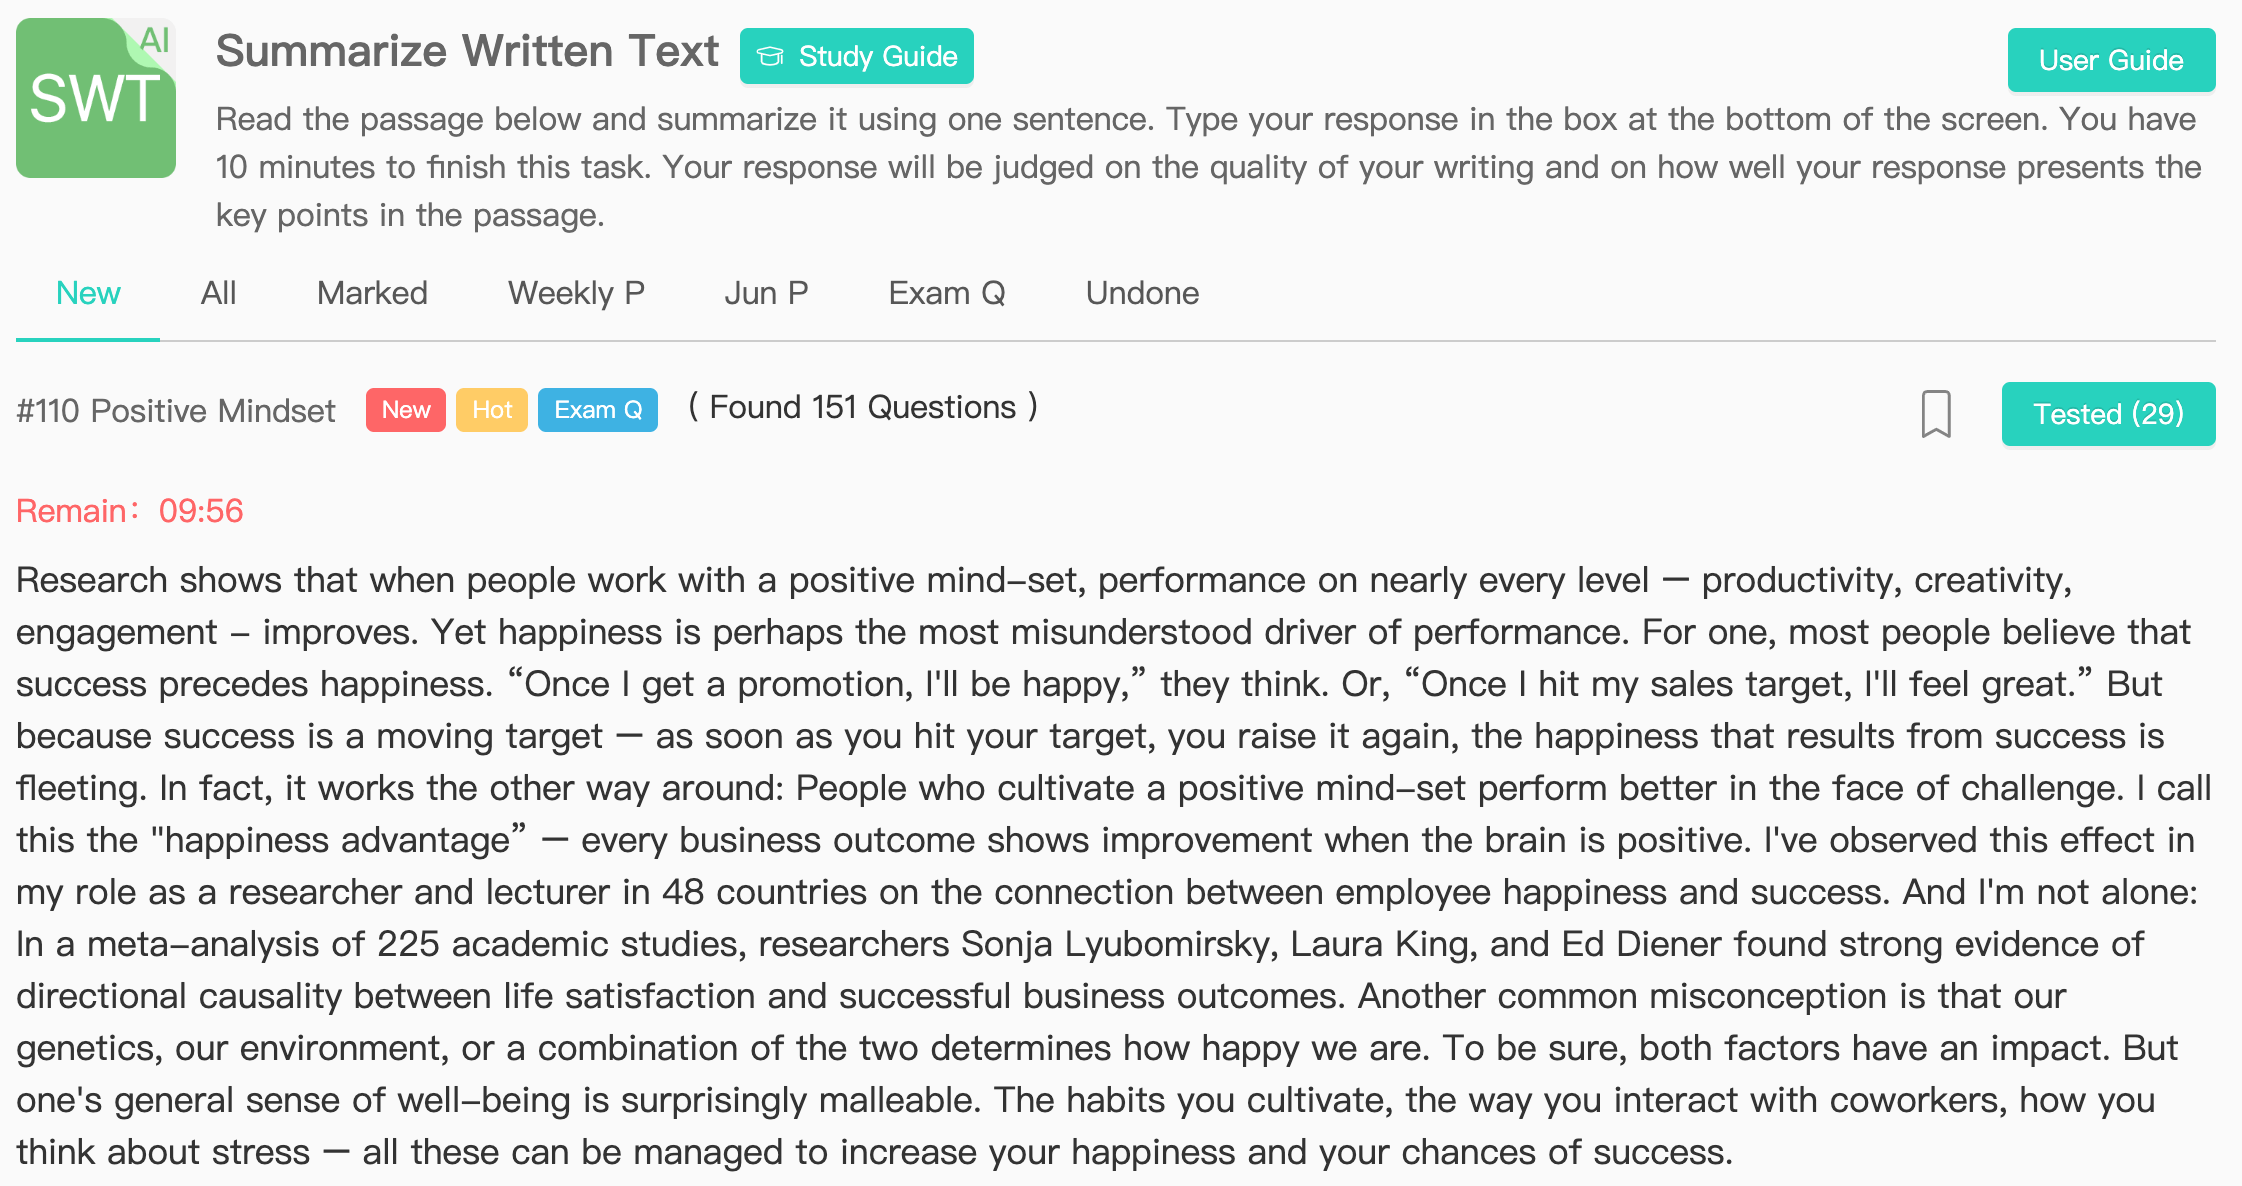Screen dimensions: 2242x1186
Task: Click the green SWT AI logo icon
Action: click(96, 98)
